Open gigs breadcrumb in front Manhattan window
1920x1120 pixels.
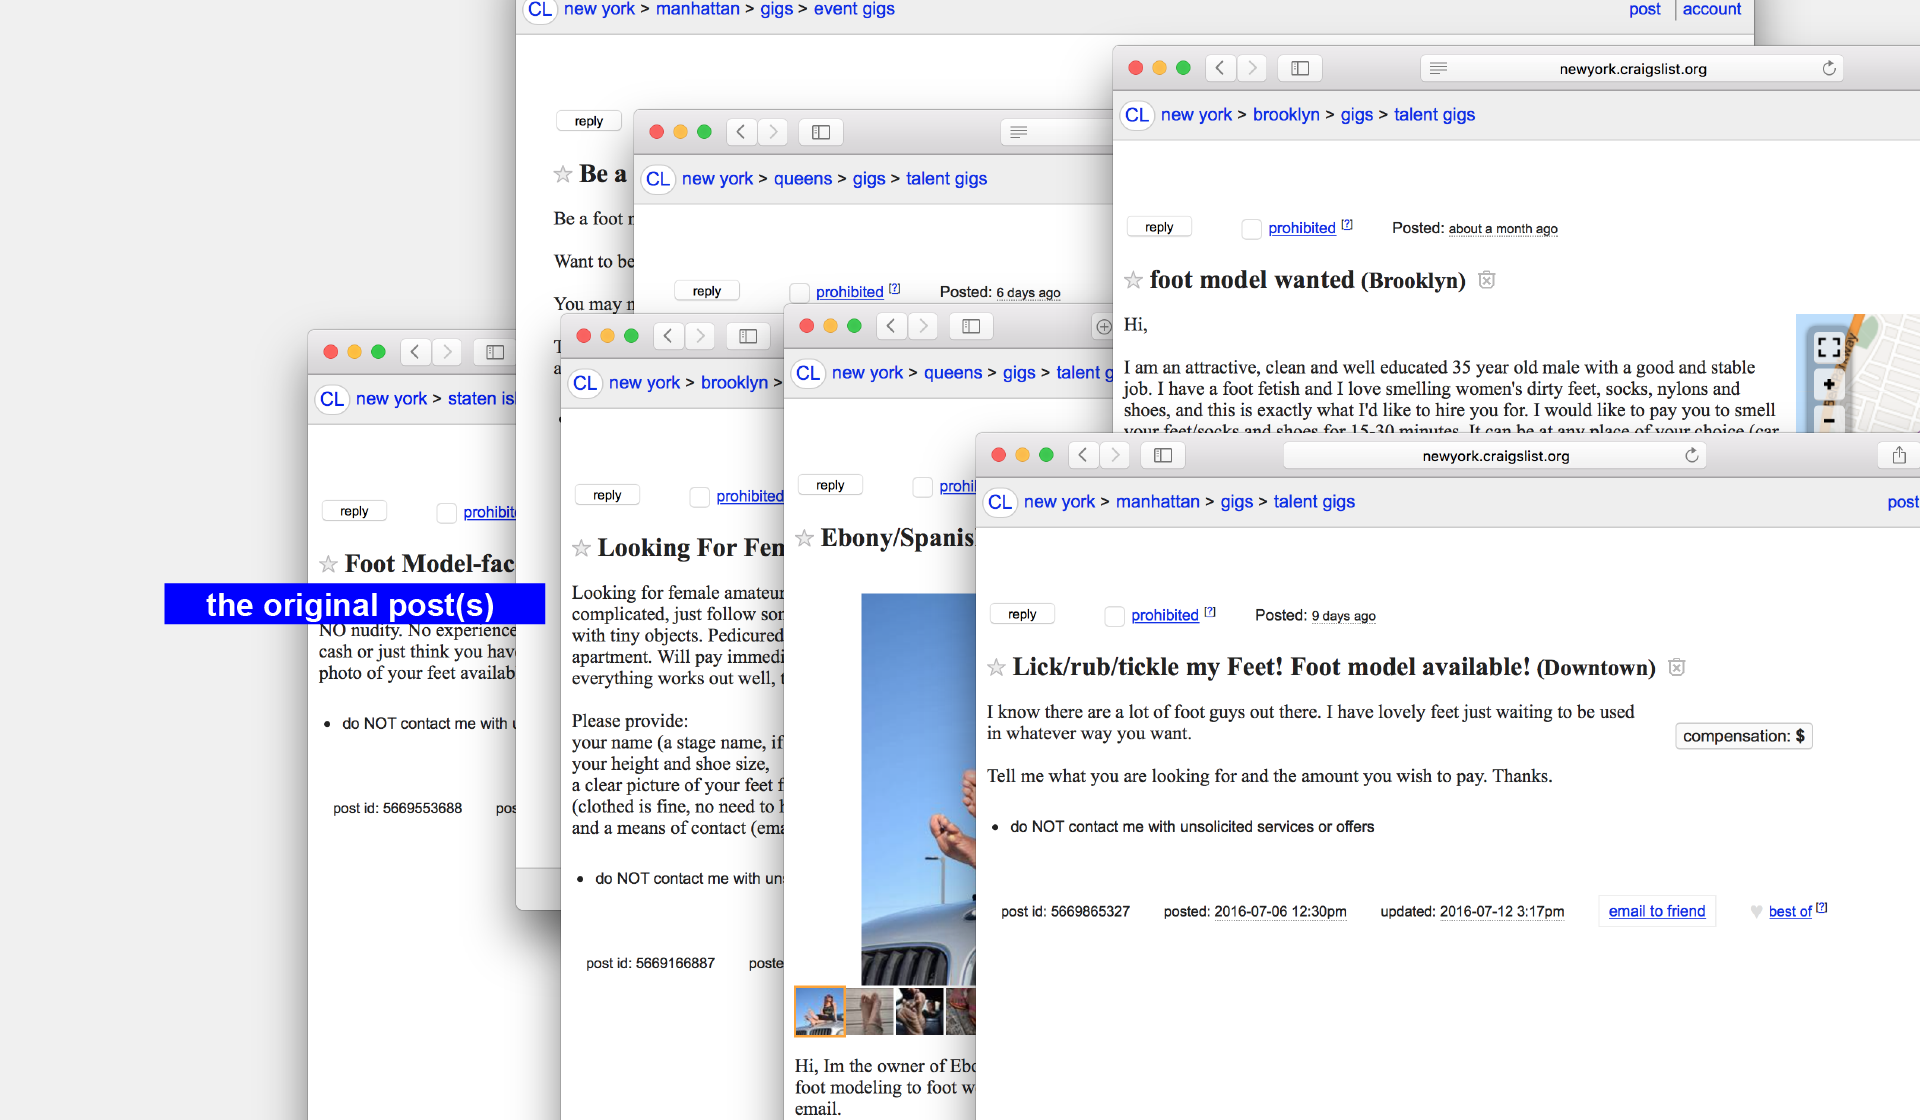pyautogui.click(x=1236, y=502)
